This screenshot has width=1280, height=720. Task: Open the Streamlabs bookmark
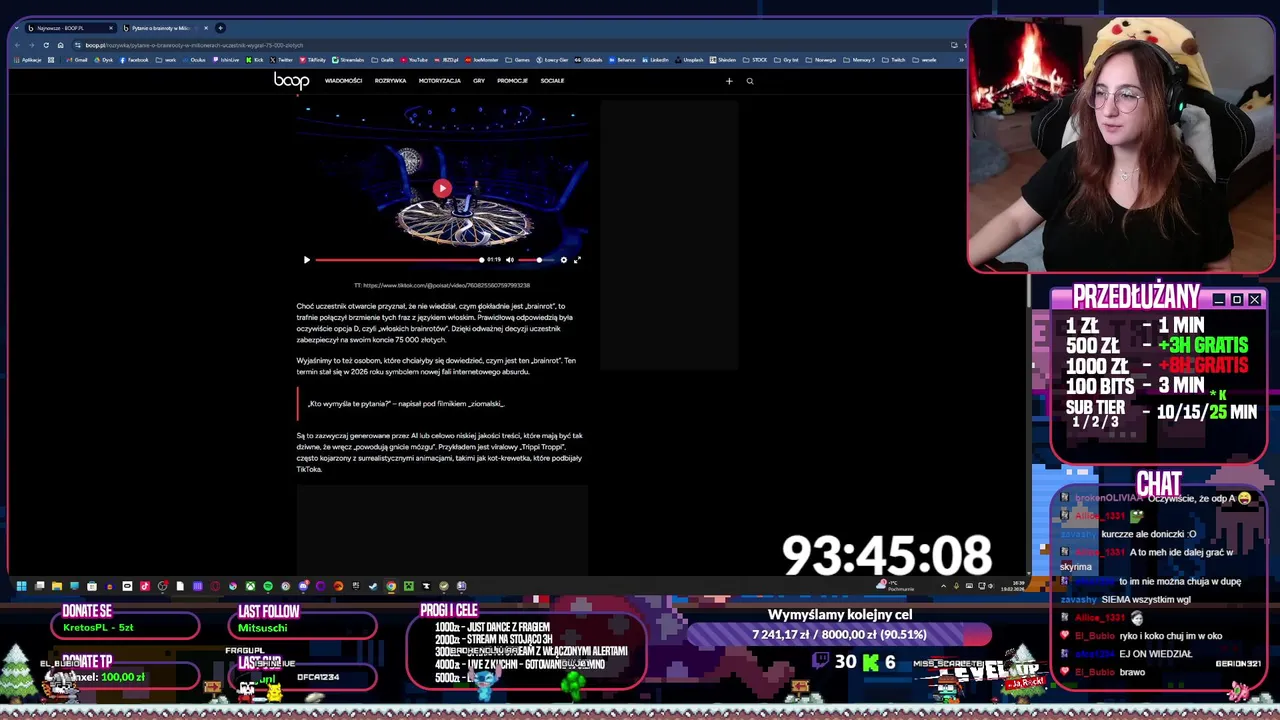(x=348, y=60)
